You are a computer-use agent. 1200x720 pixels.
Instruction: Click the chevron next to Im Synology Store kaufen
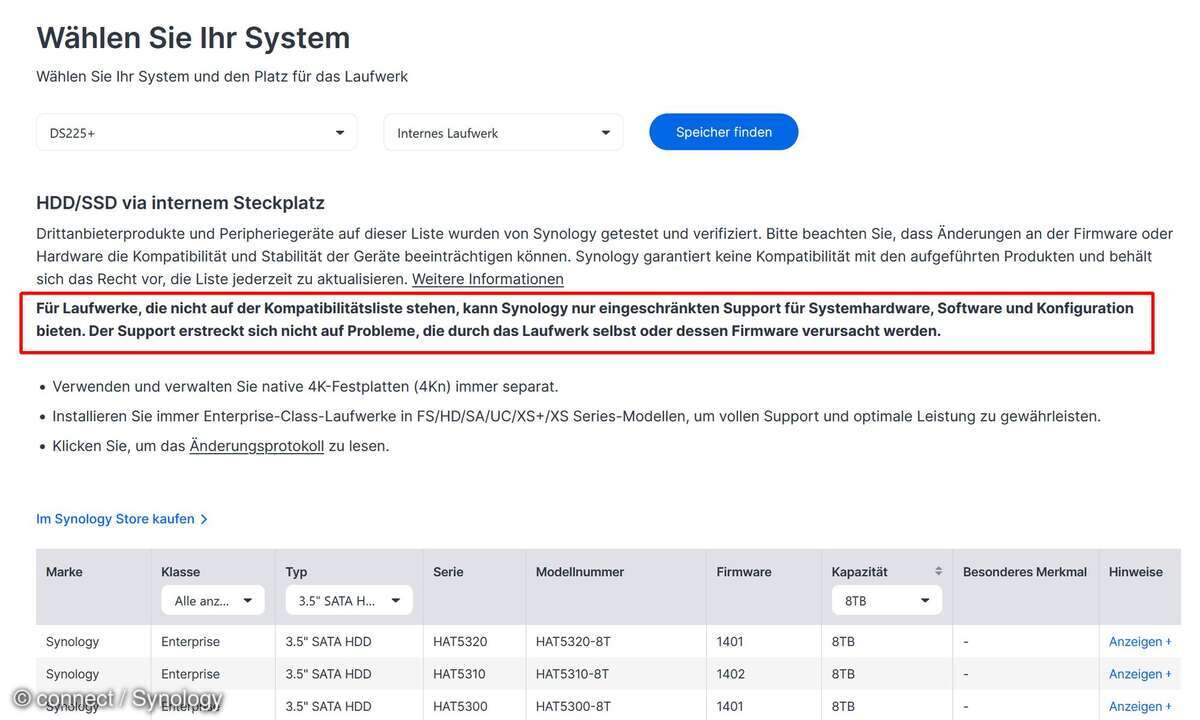(x=204, y=518)
